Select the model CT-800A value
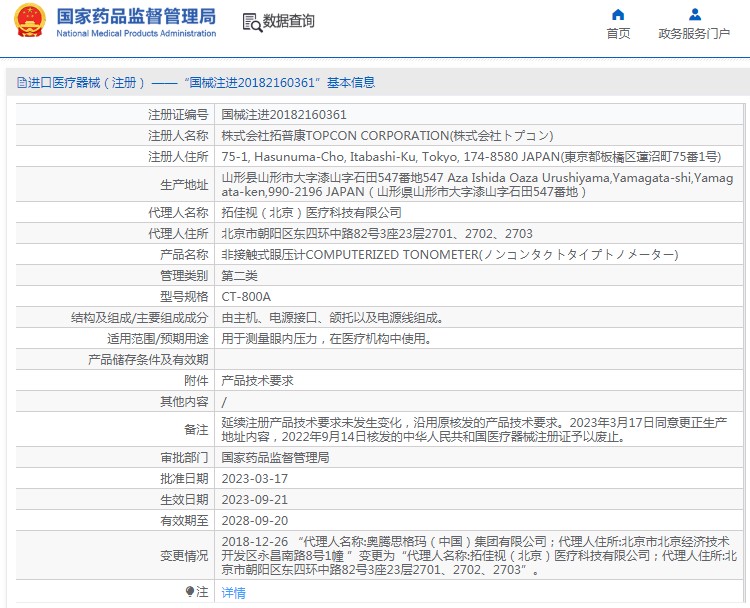Screen dimensions: 750x608 [x=246, y=296]
